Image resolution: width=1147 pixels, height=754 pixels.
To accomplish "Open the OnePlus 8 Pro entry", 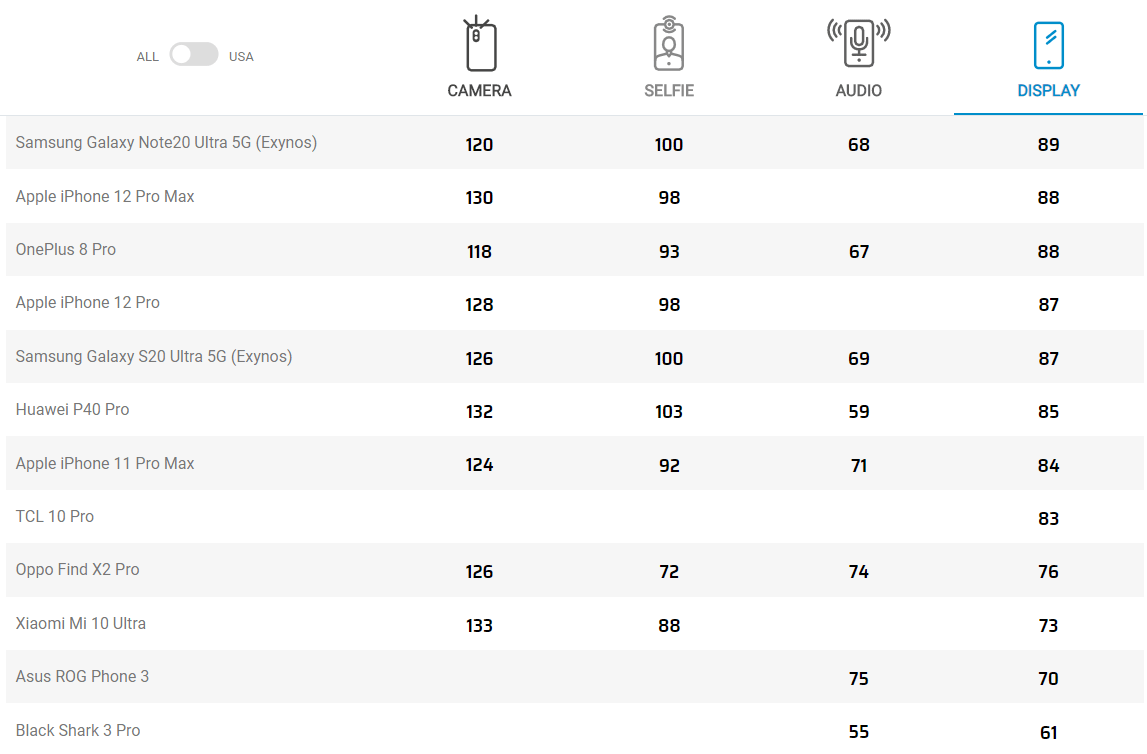I will (x=66, y=249).
